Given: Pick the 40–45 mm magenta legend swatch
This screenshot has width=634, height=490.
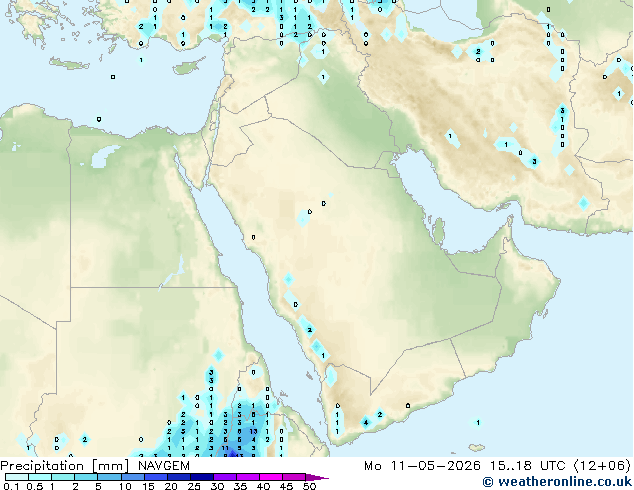Looking at the screenshot, I should 271,477.
